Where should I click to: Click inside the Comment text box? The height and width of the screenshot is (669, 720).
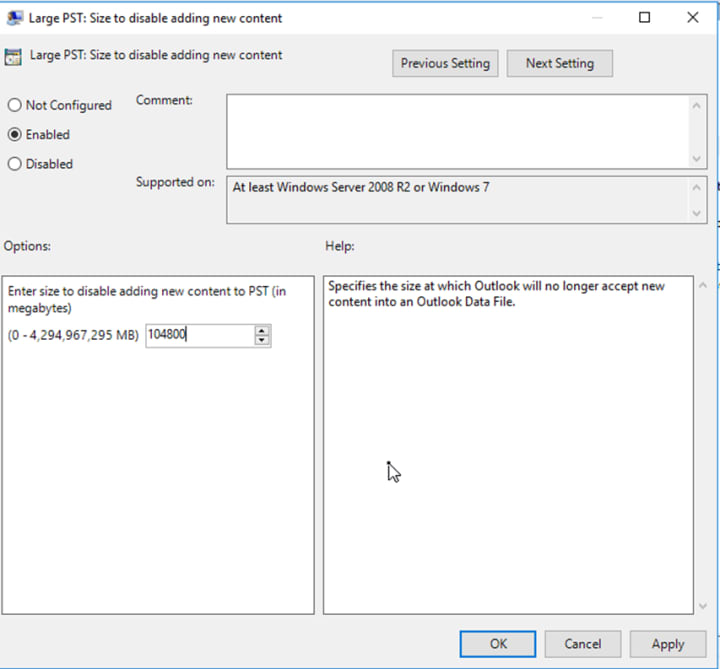pos(457,132)
